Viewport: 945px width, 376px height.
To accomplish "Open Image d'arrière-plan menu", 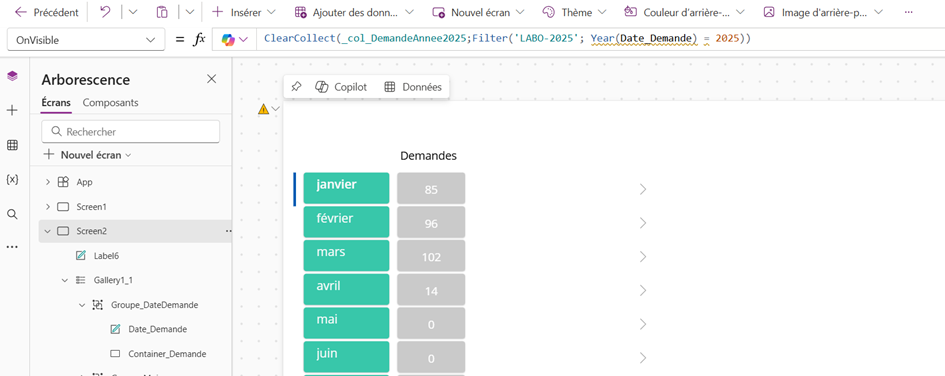I will (x=823, y=12).
